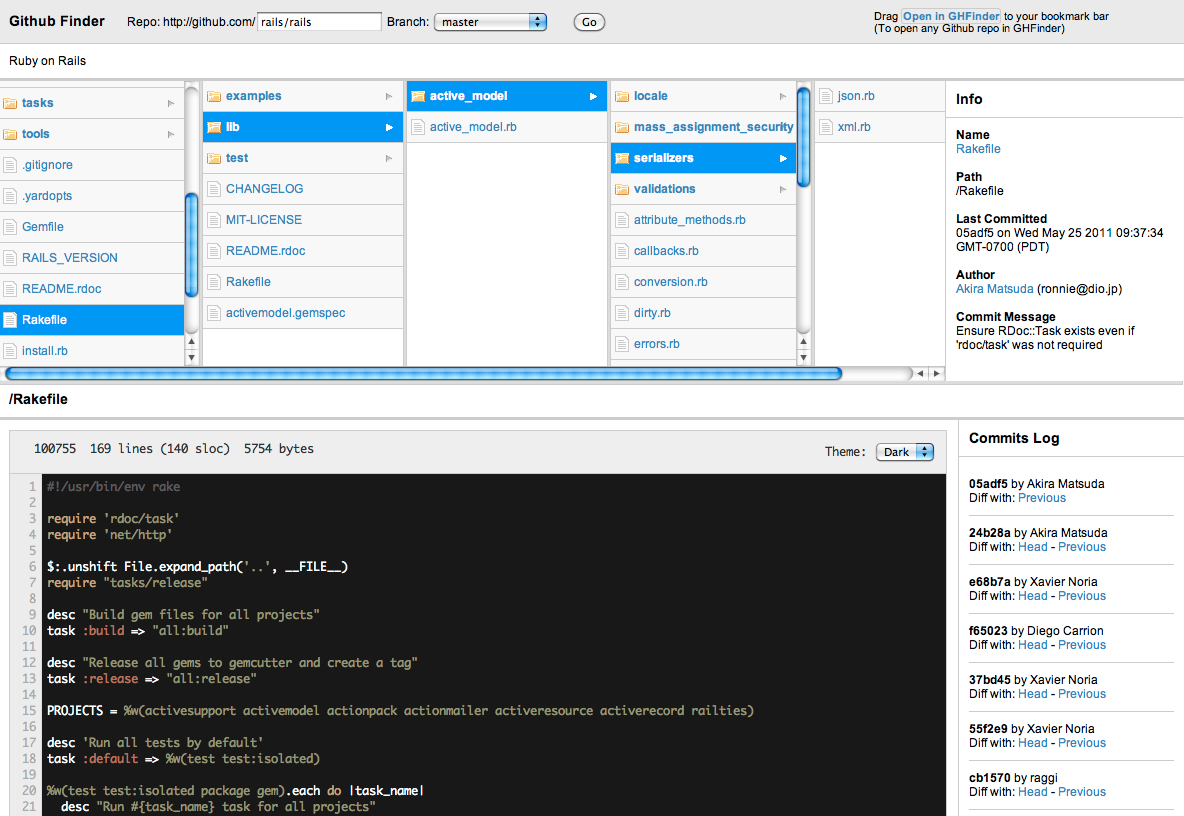The height and width of the screenshot is (816, 1184).
Task: Open the Branch dropdown showing master
Action: point(490,22)
